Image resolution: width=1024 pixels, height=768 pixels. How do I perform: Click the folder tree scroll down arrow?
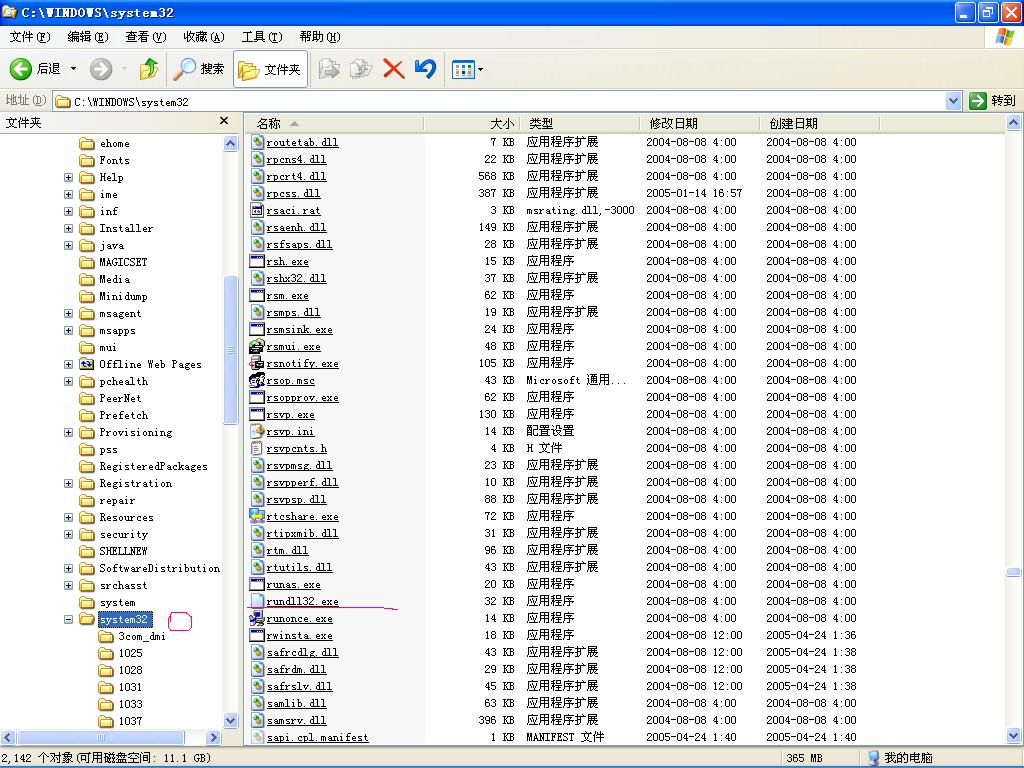(x=231, y=720)
